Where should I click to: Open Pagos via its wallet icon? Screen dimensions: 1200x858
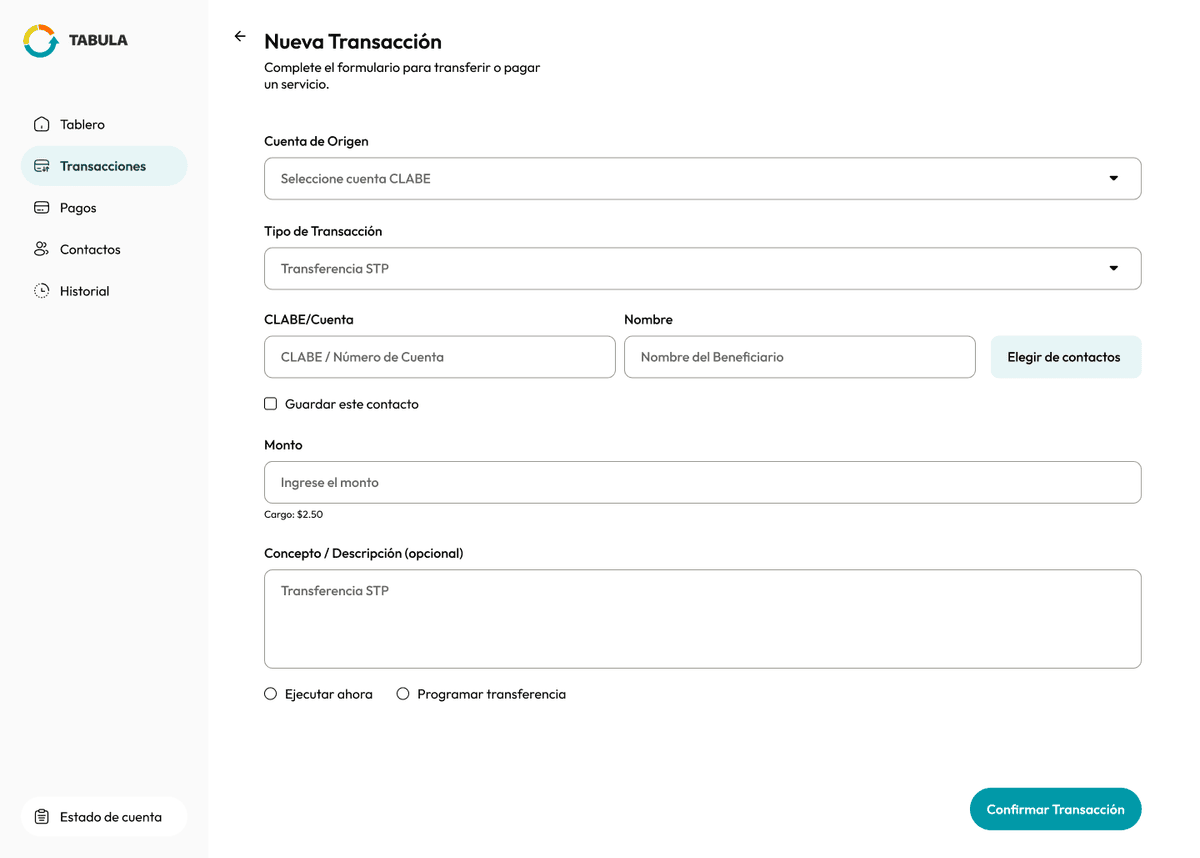pos(41,207)
